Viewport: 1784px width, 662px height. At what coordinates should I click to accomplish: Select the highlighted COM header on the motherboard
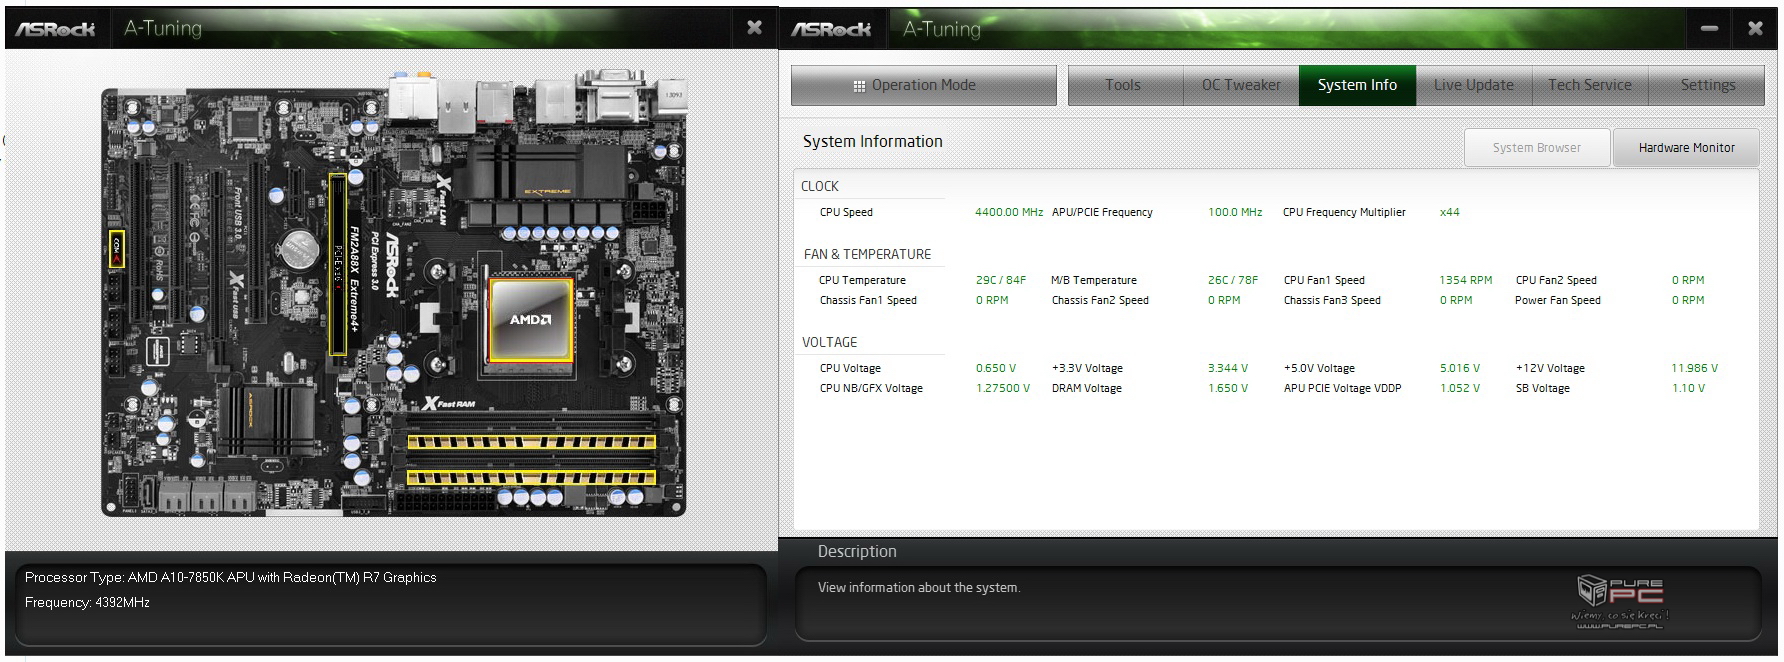tap(116, 248)
